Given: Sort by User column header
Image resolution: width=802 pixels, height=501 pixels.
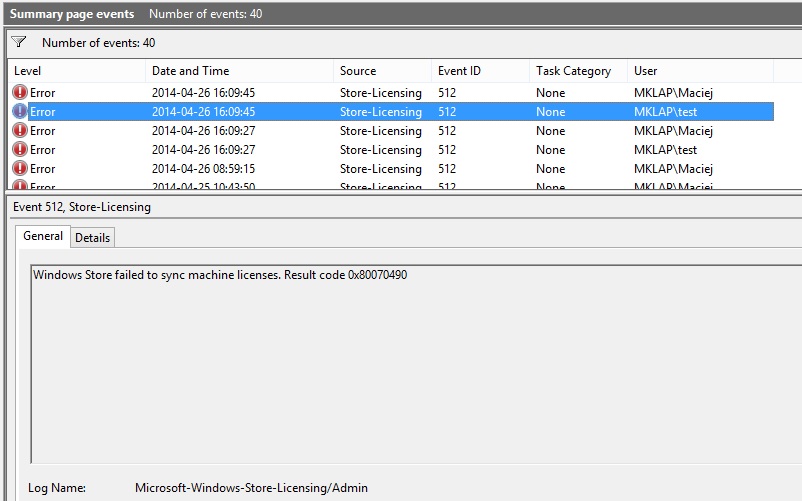Looking at the screenshot, I should pos(700,71).
